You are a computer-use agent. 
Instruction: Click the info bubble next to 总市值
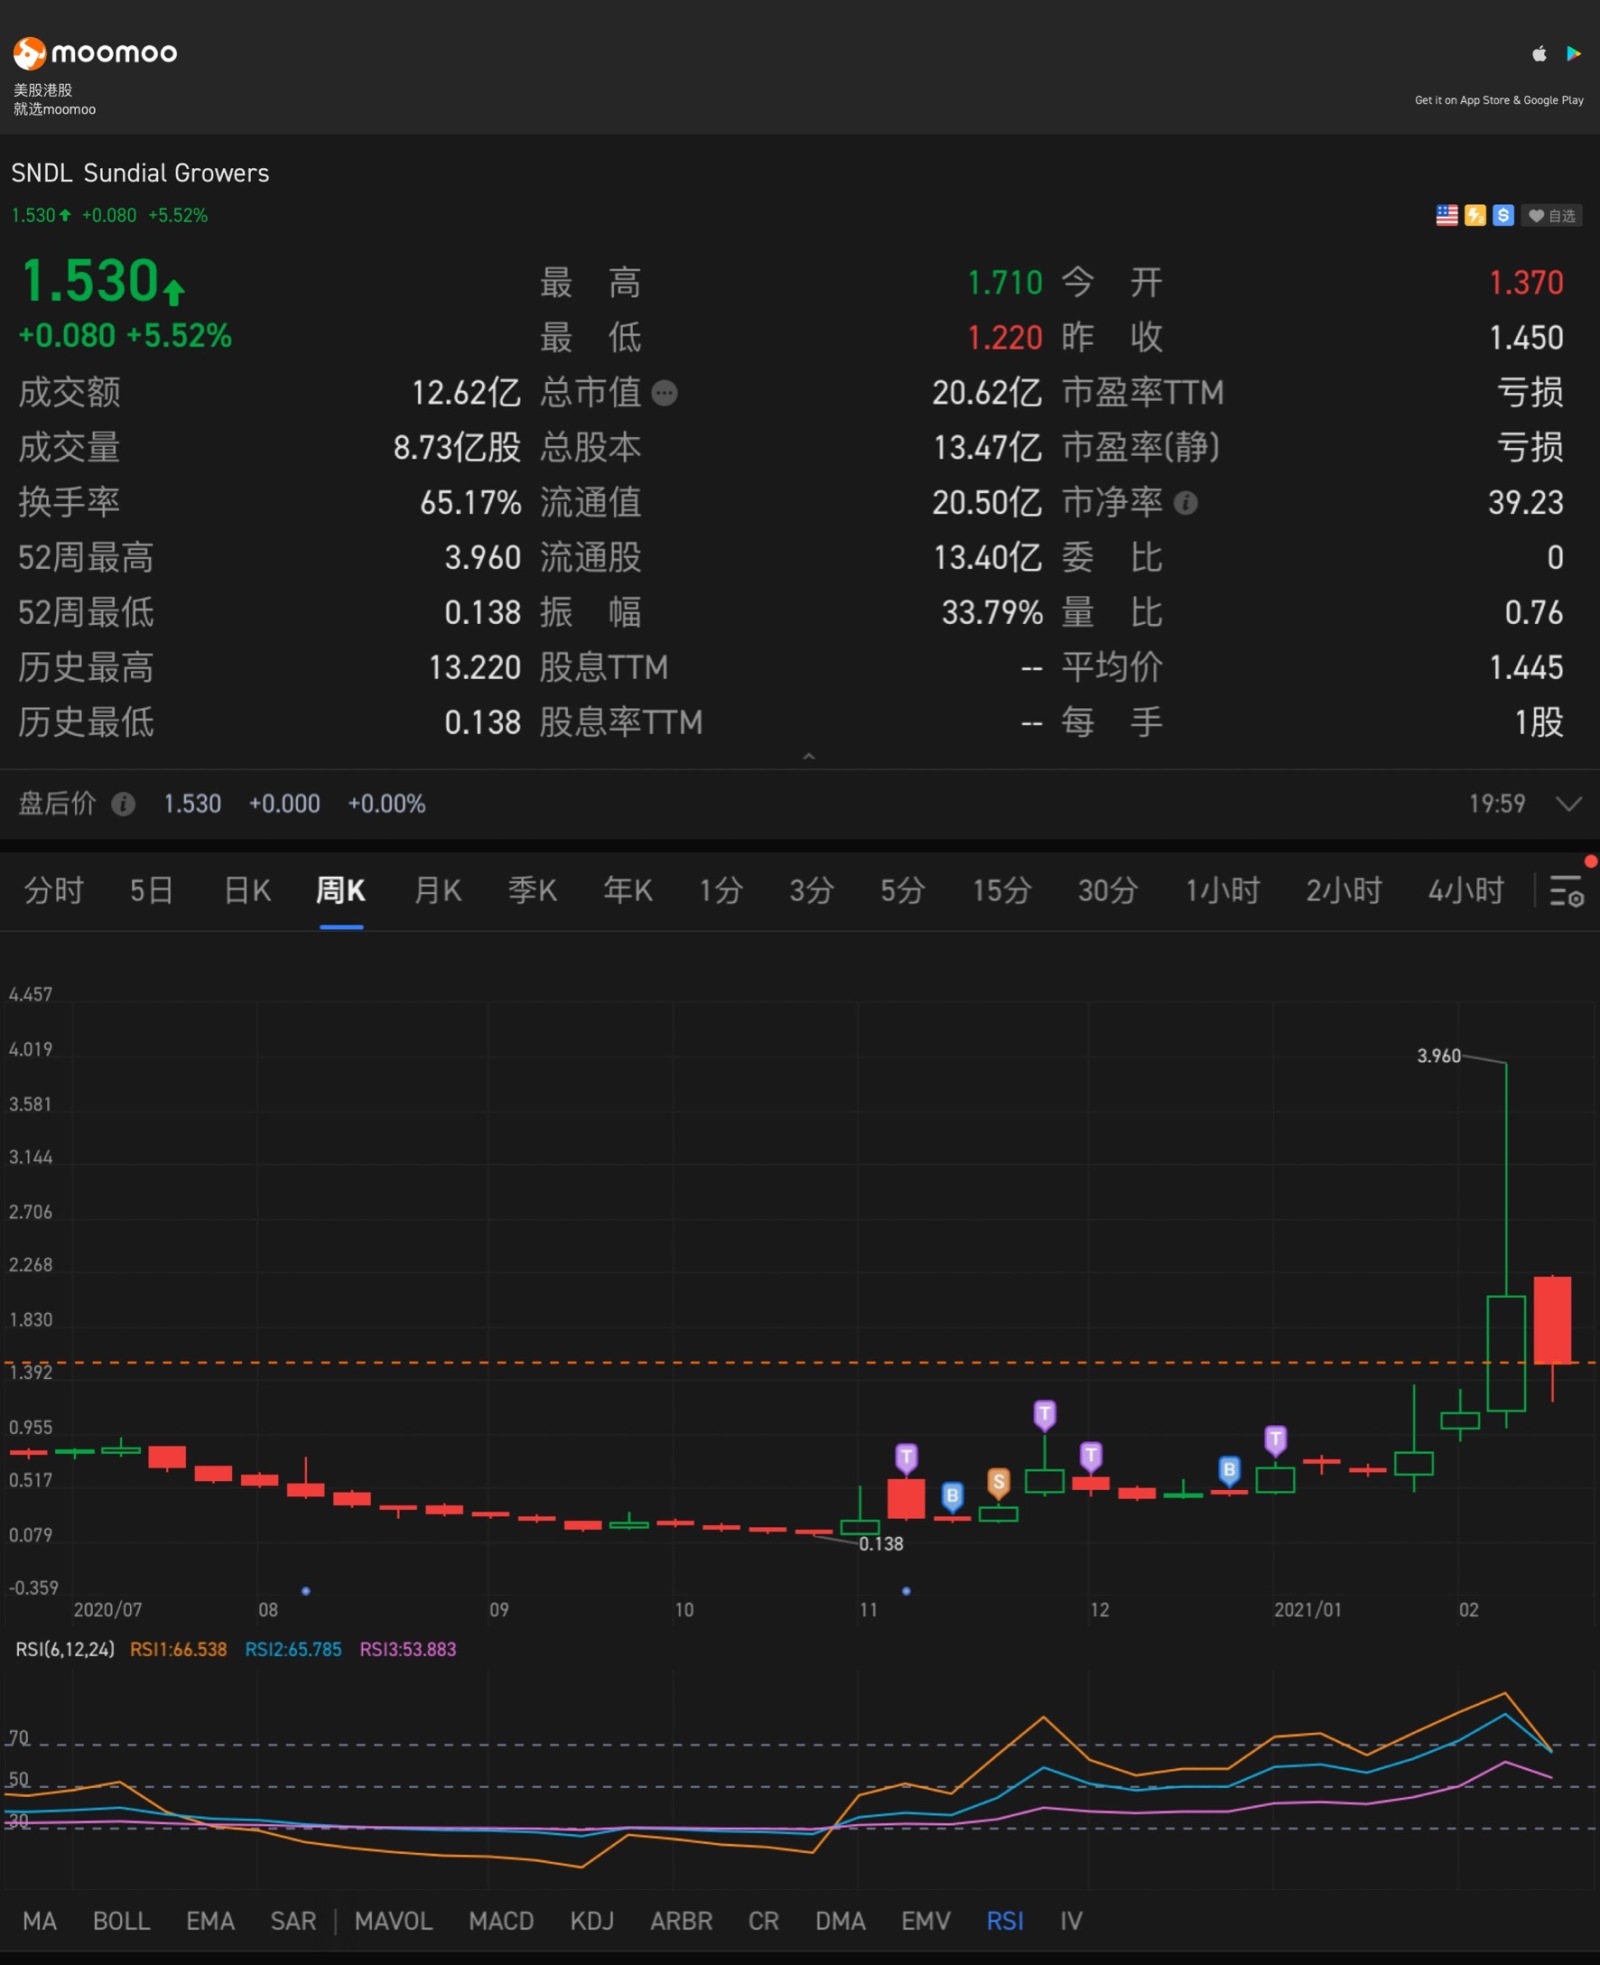coord(664,393)
